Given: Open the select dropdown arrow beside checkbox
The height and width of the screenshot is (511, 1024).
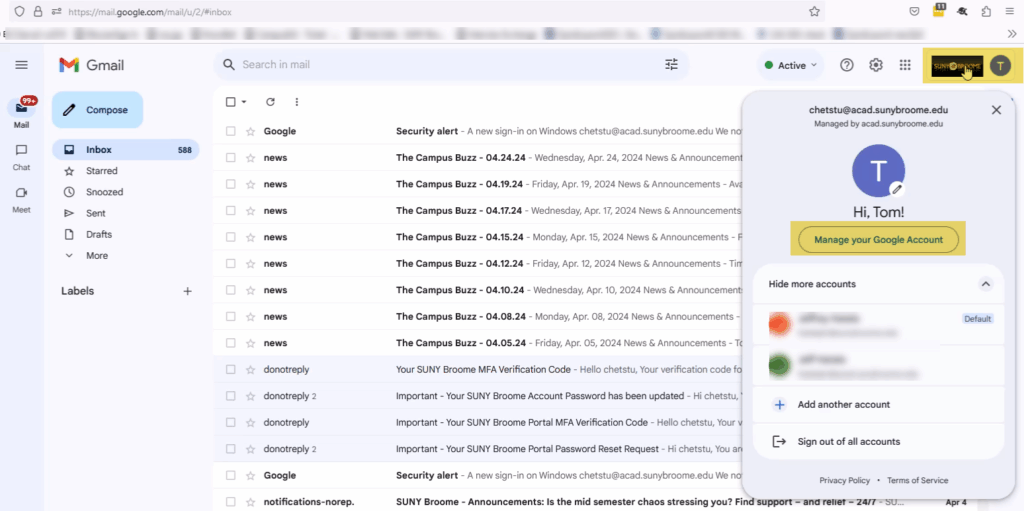Looking at the screenshot, I should pos(244,102).
